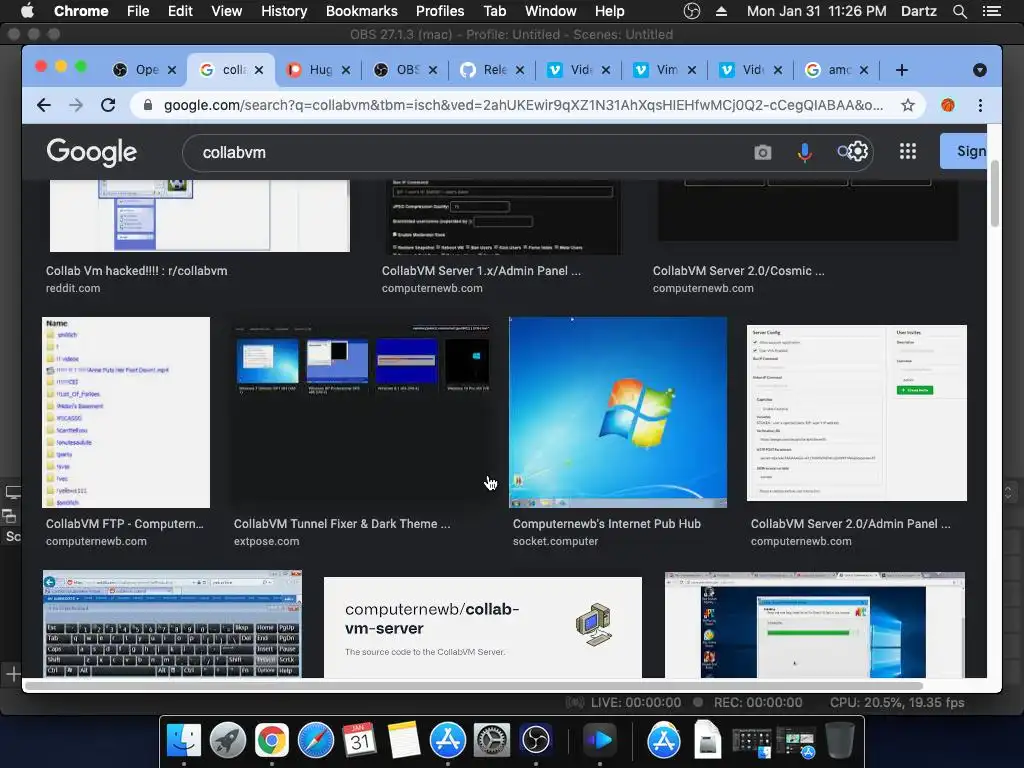Switch to the GitHub 'Rele' tab
The width and height of the screenshot is (1024, 768).
(x=493, y=70)
